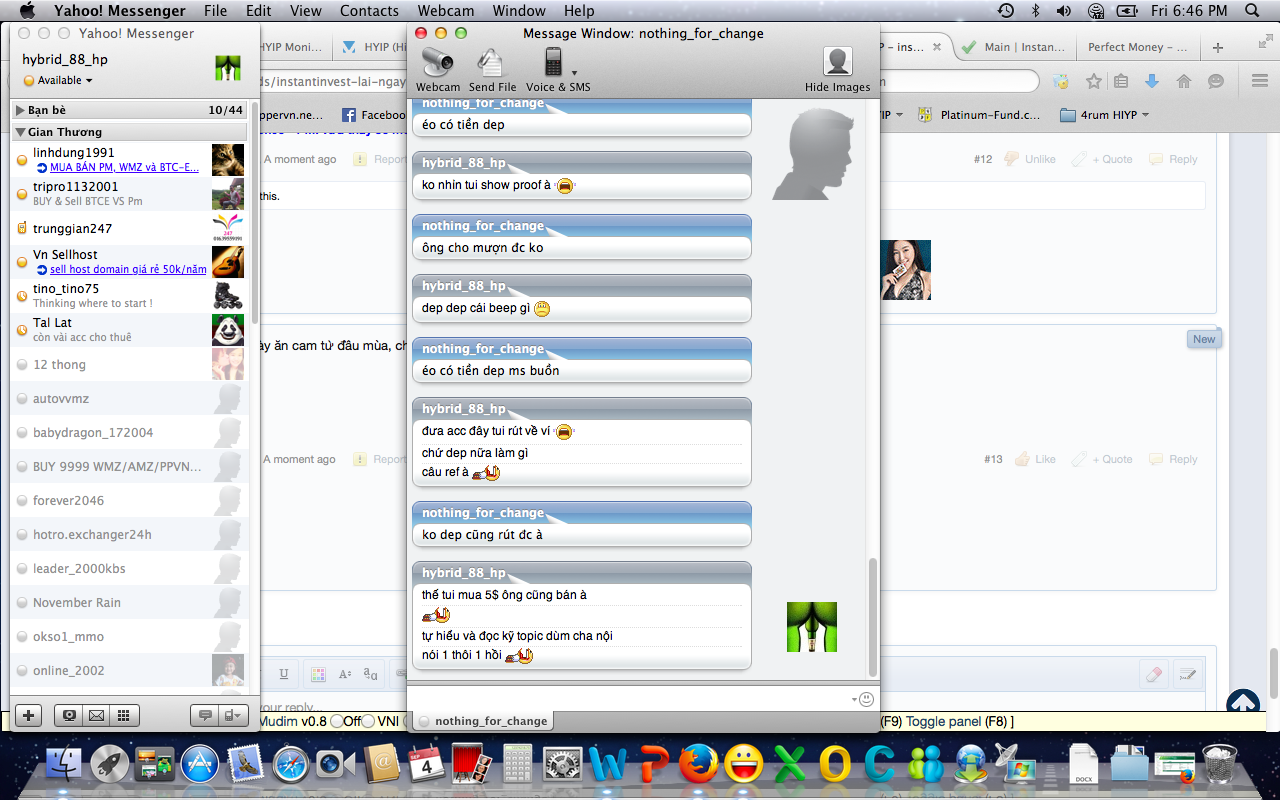Select contact Tal Lat

click(129, 330)
